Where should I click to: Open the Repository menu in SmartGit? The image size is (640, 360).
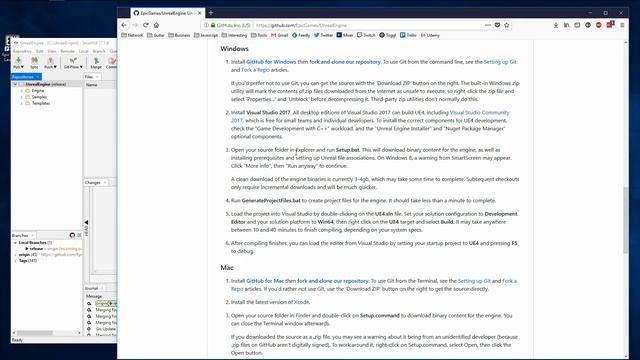[x=22, y=51]
